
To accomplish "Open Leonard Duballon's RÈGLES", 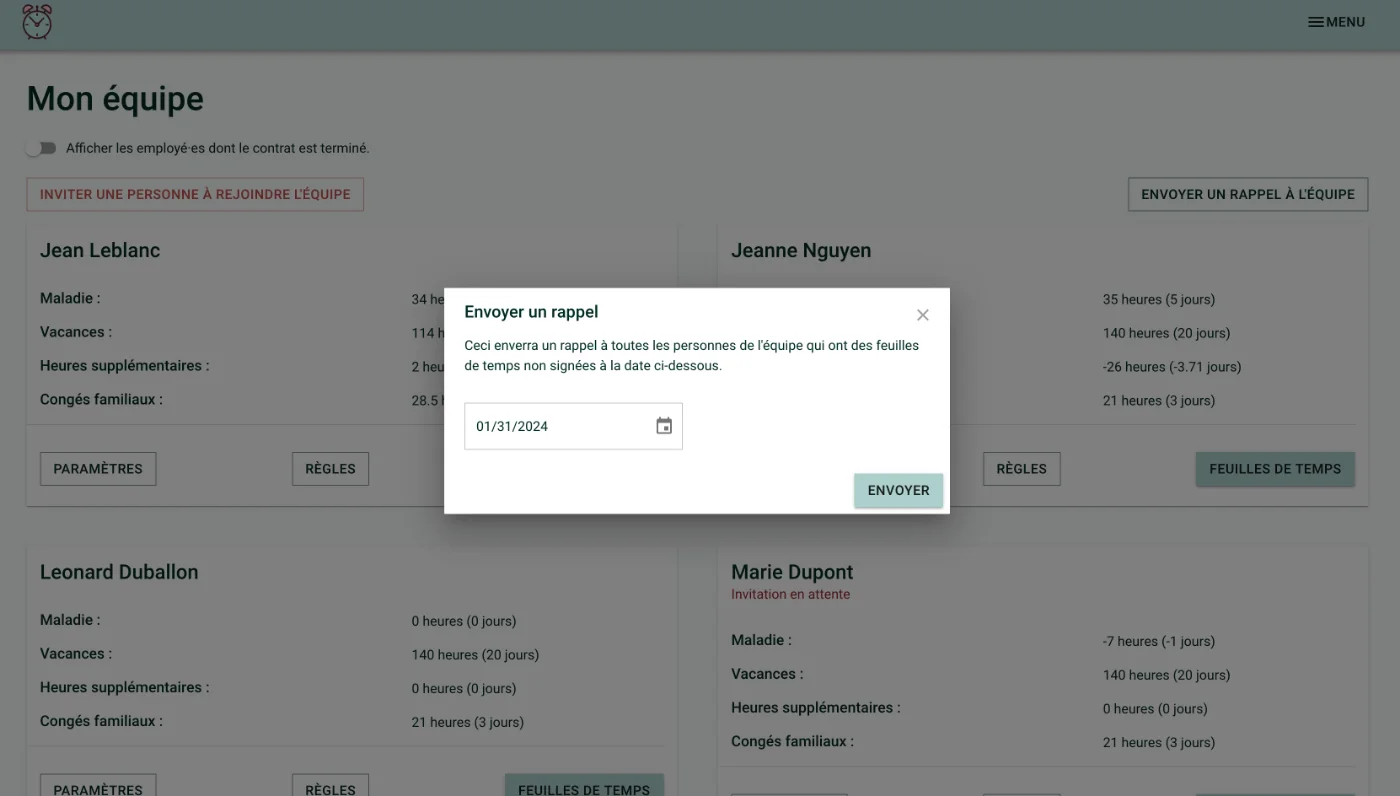I will (x=330, y=785).
